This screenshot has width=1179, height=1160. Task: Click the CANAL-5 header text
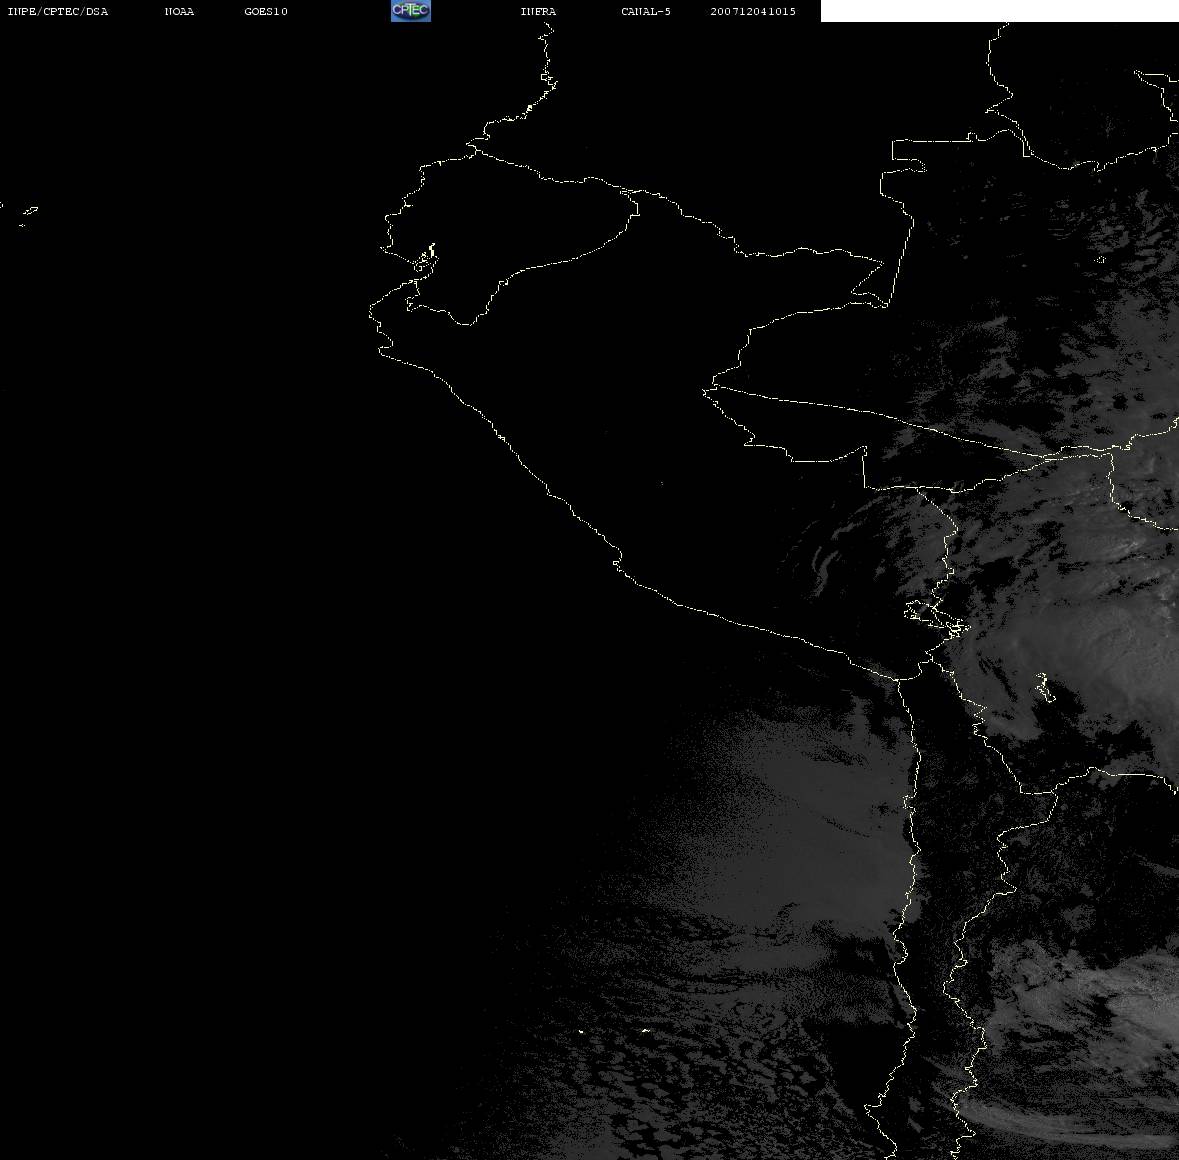(645, 12)
